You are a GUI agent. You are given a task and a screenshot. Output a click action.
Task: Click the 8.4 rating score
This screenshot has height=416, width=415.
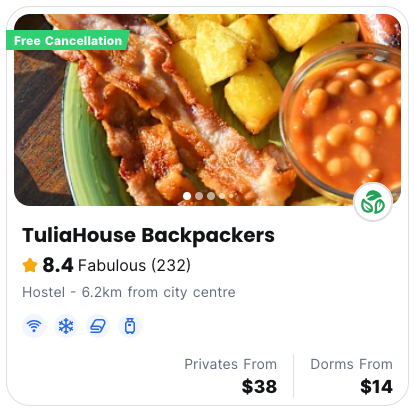click(x=58, y=265)
